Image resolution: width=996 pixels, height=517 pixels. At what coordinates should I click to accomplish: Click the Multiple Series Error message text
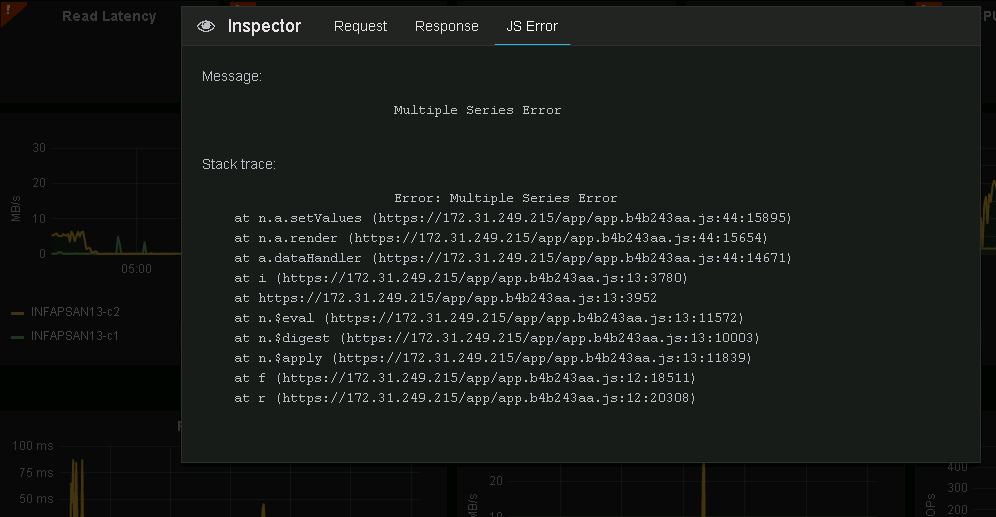477,110
